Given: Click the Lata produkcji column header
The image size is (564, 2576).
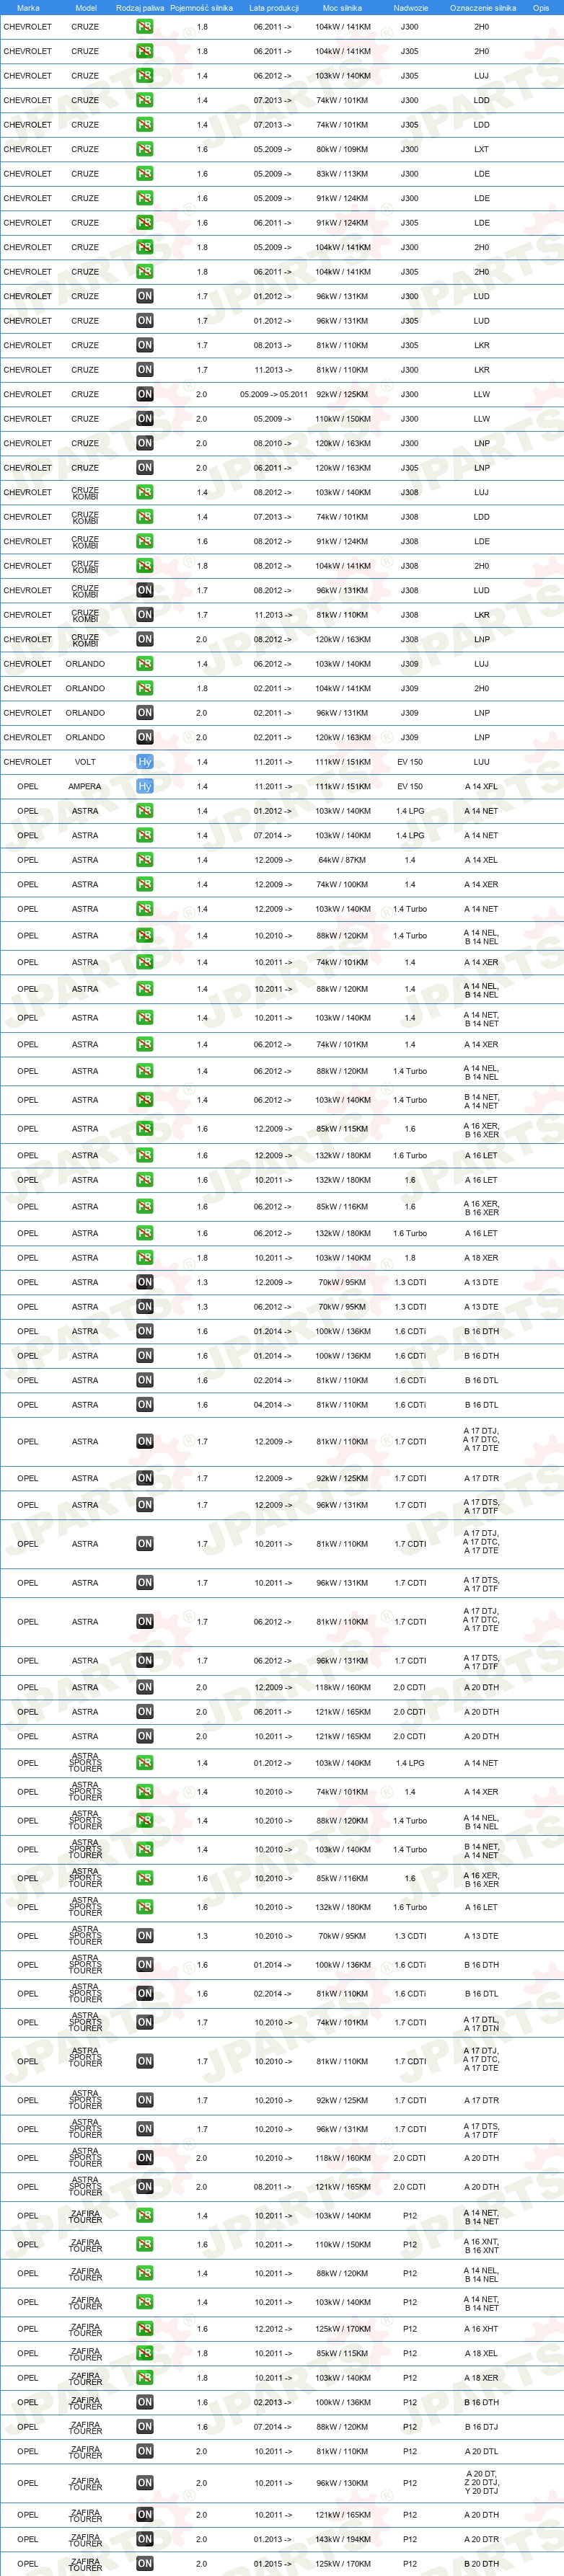Looking at the screenshot, I should (x=274, y=8).
